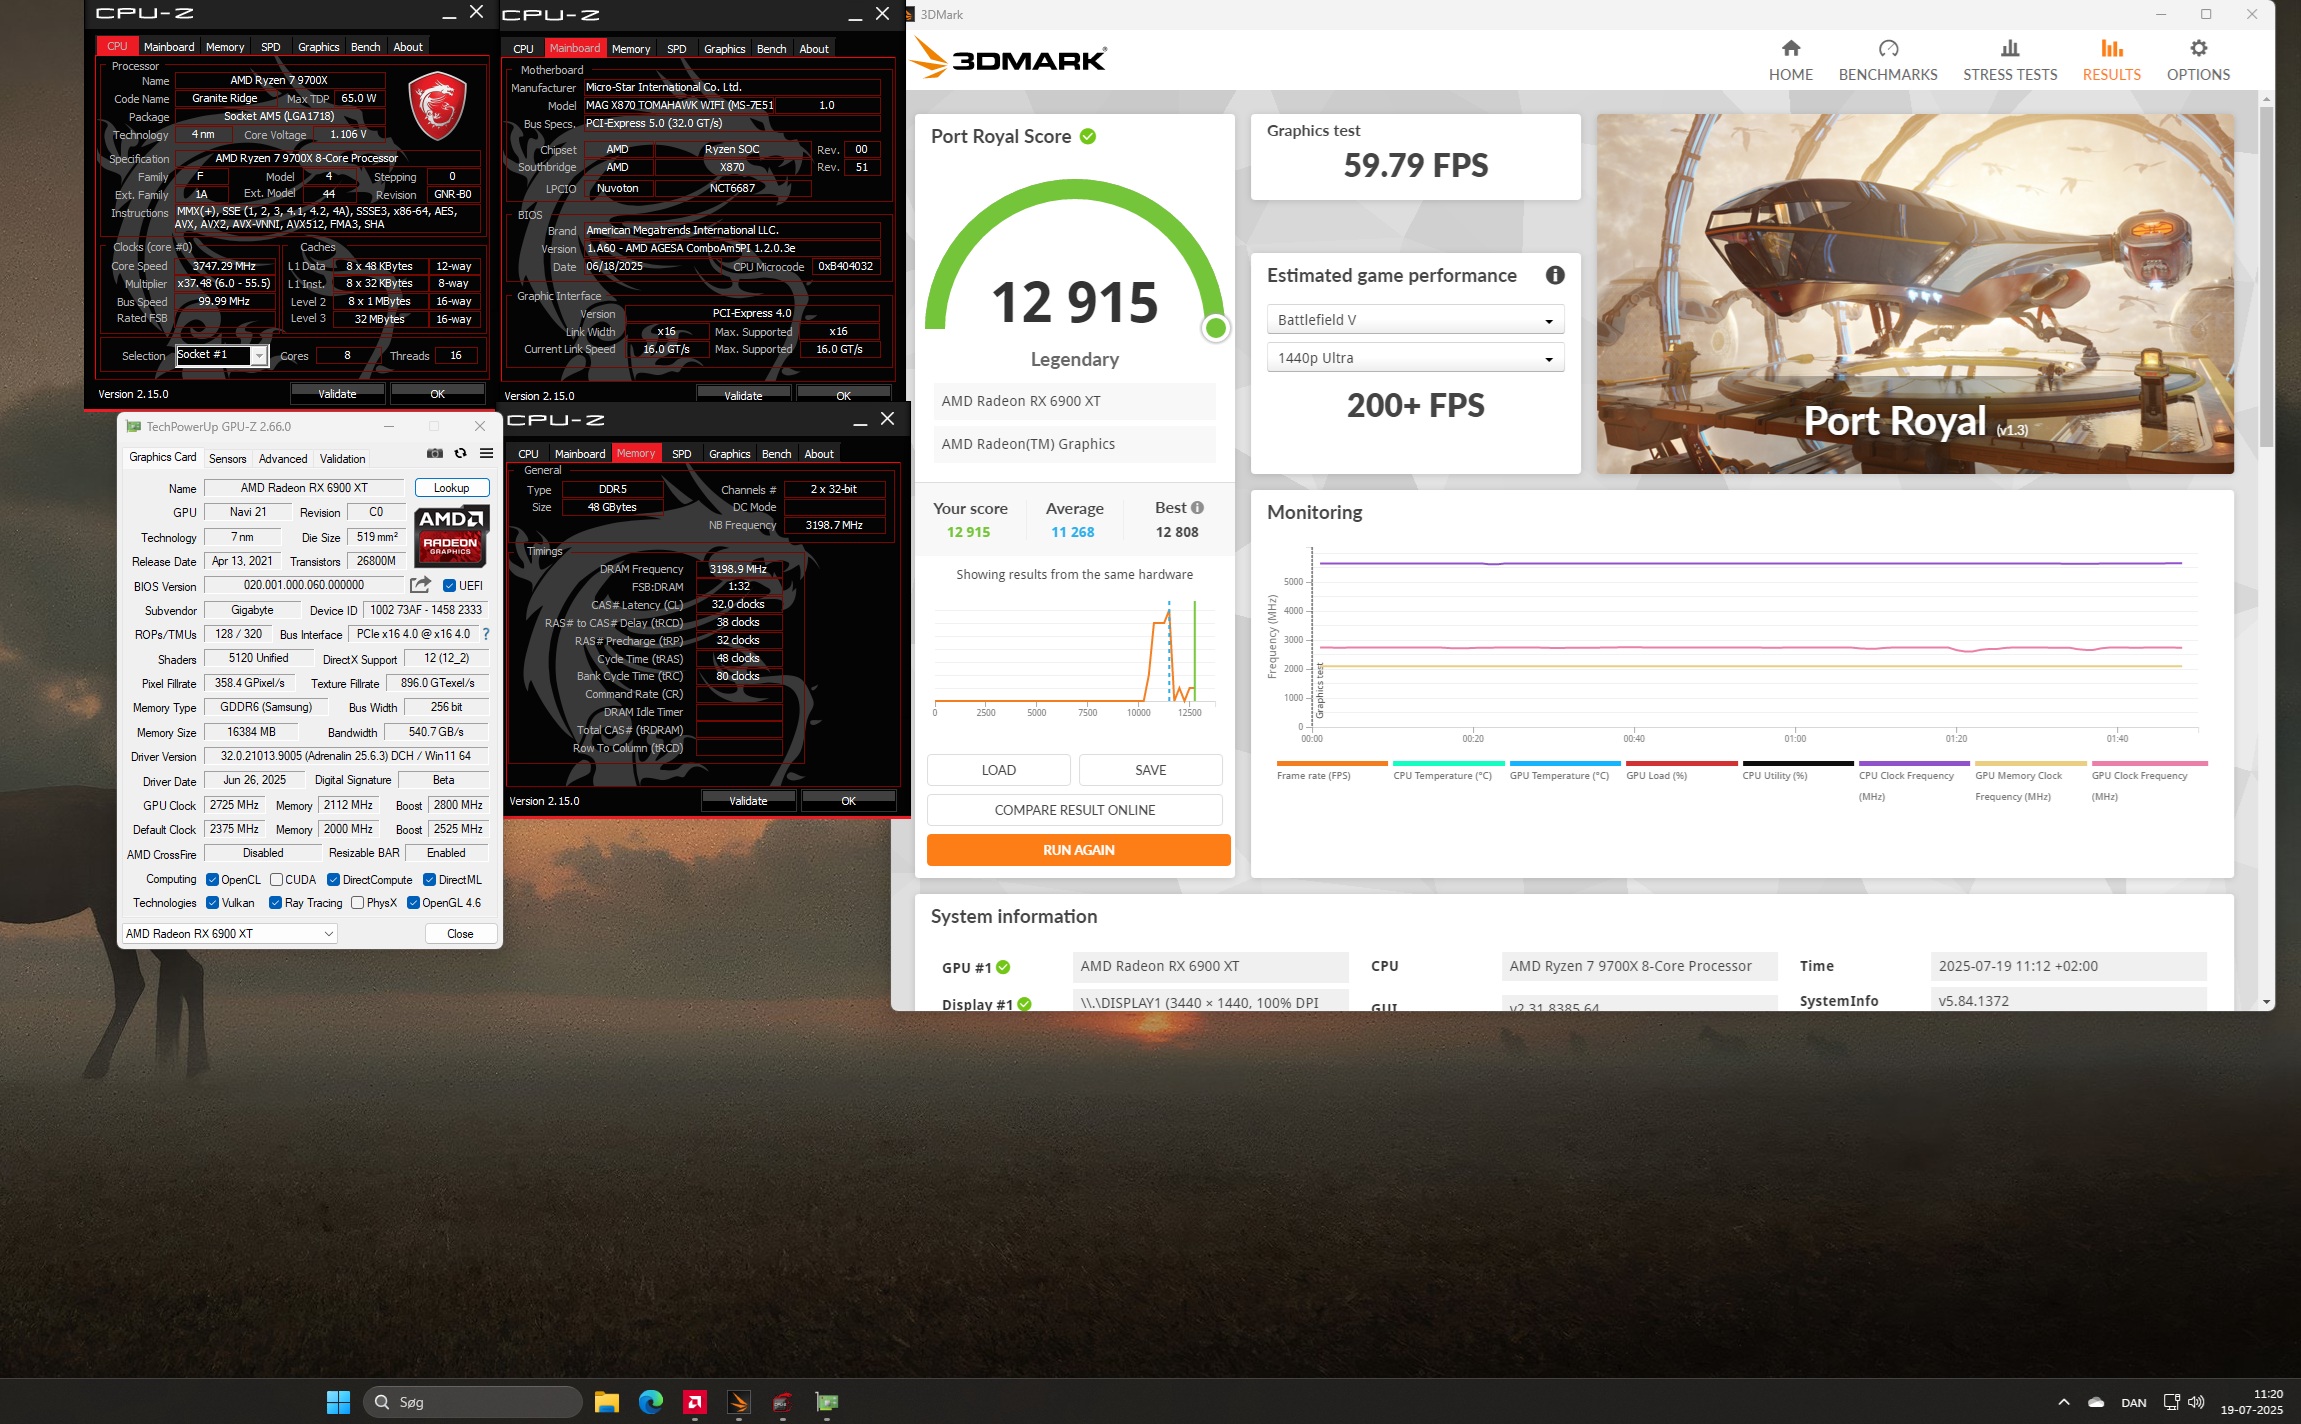The image size is (2301, 1424).
Task: Open GPU-Z hamburger menu
Action: click(486, 453)
